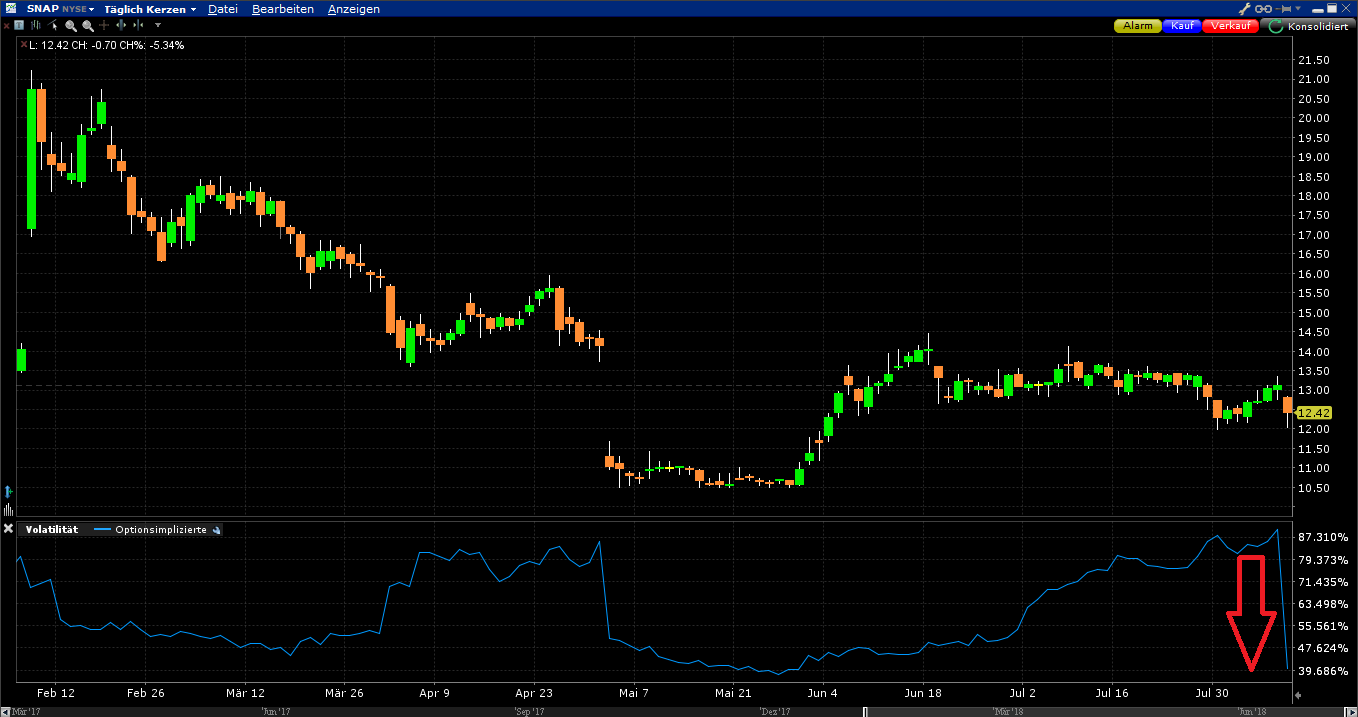This screenshot has width=1358, height=717.
Task: Open the Täglich Kerzen timeframe dropdown
Action: click(x=149, y=9)
